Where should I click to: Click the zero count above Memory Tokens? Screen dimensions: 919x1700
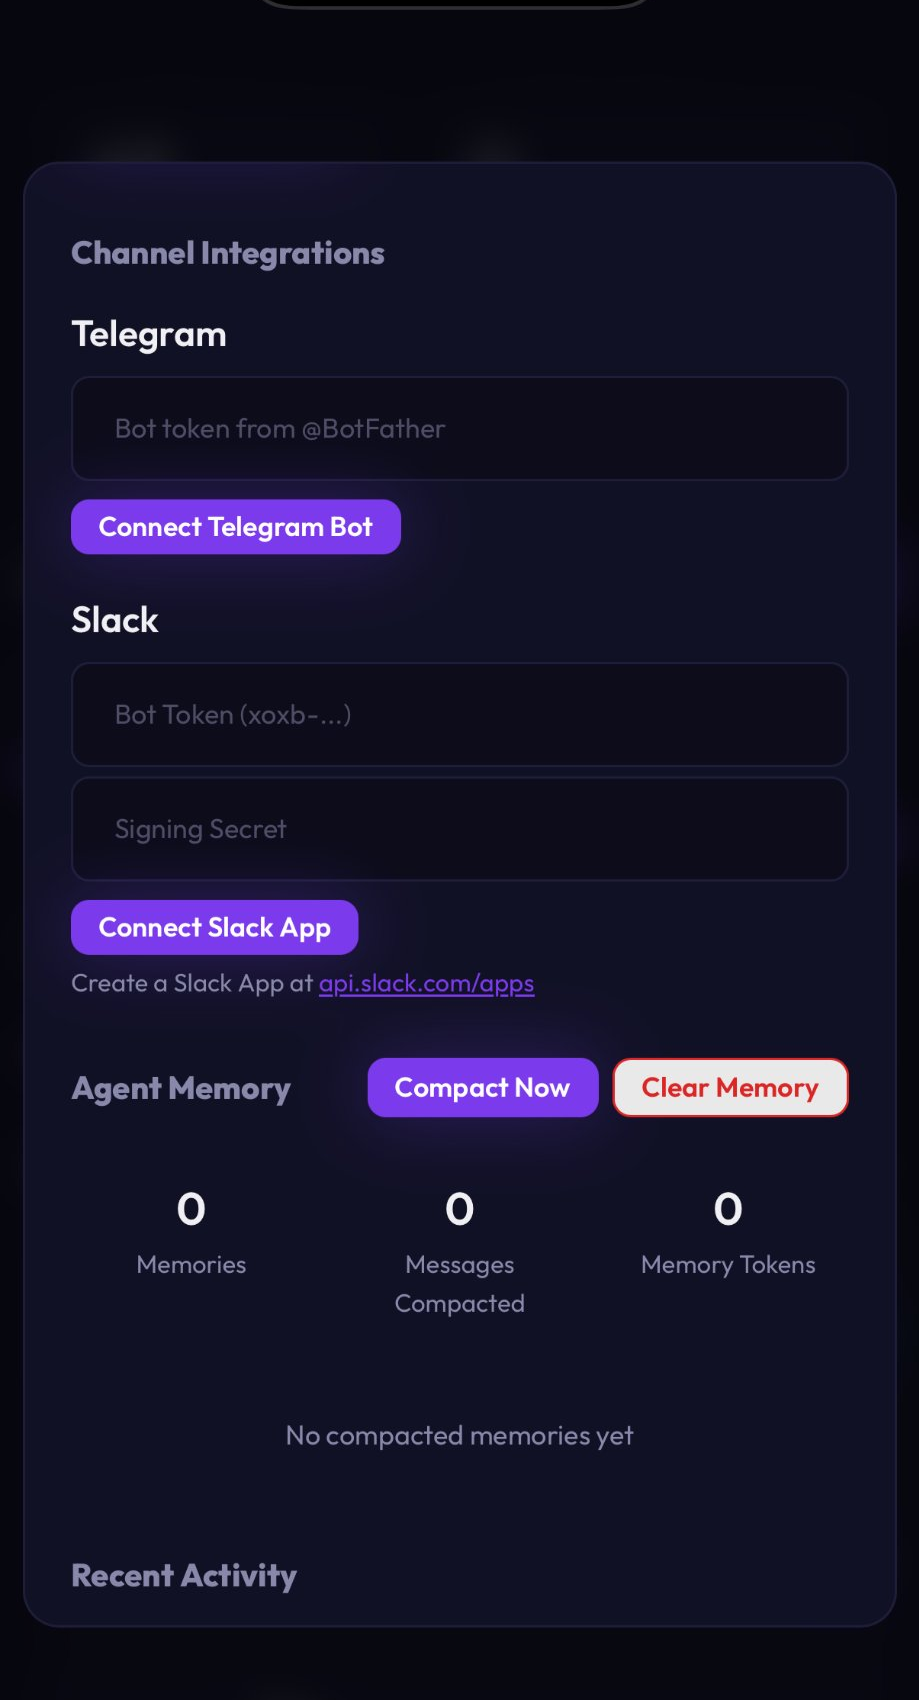point(728,1210)
